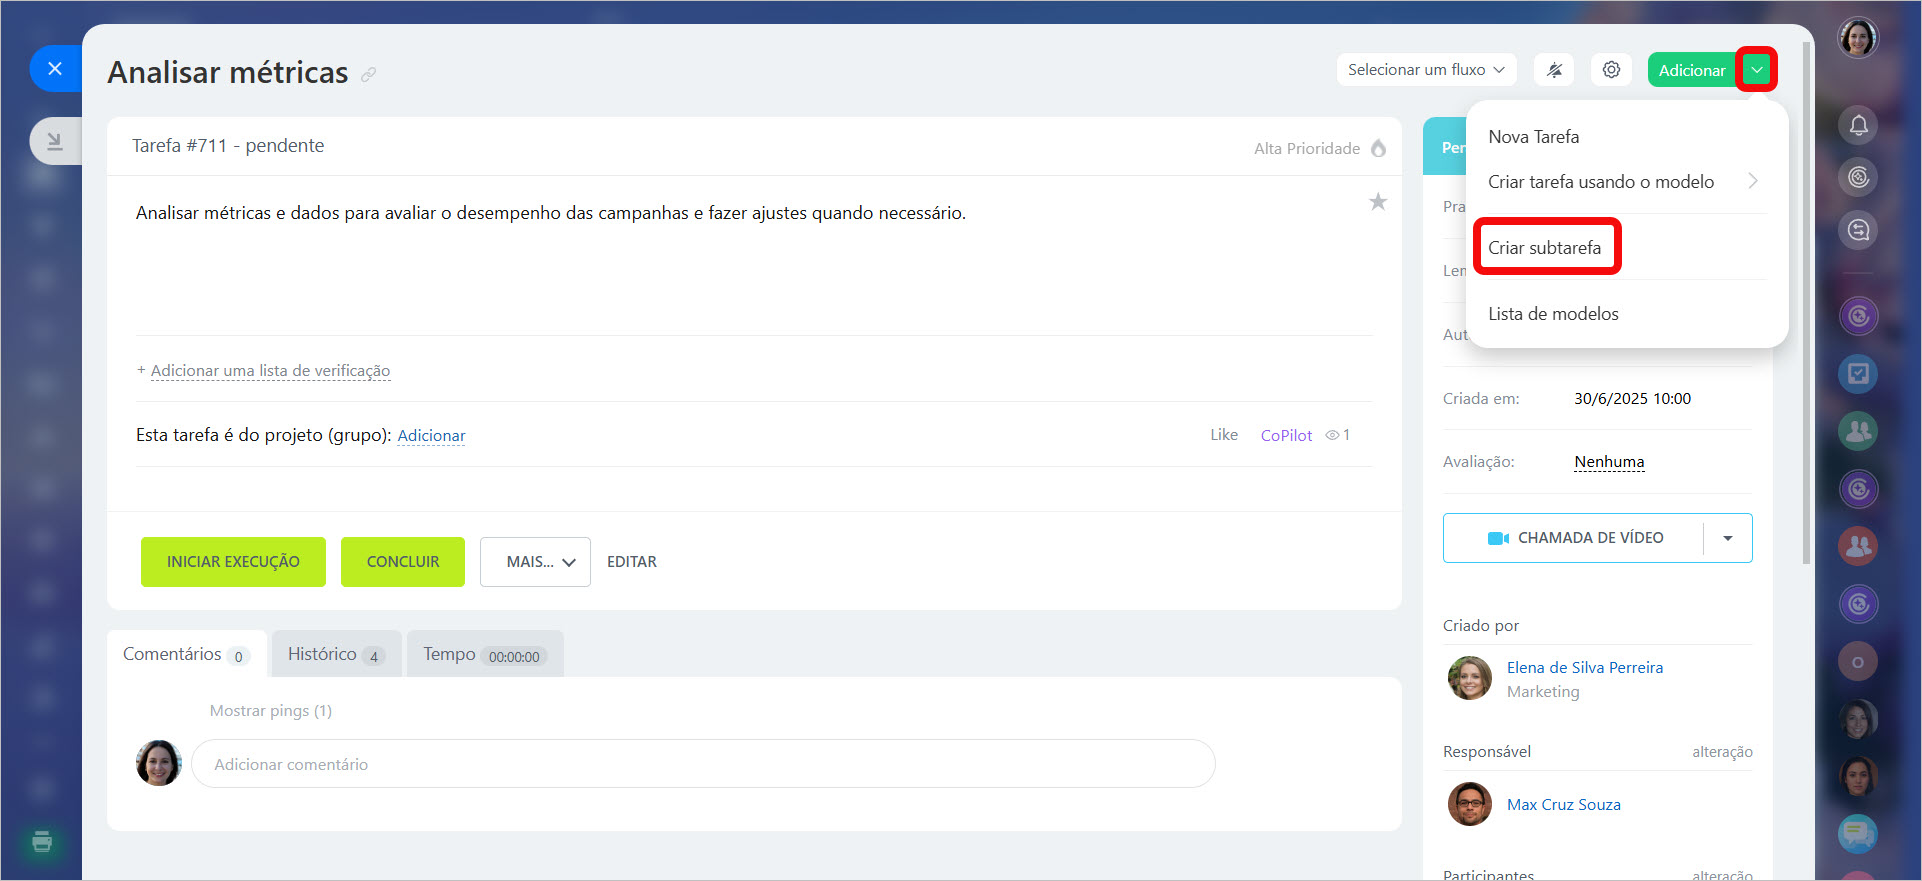This screenshot has height=881, width=1922.
Task: Toggle the favorite star on the task description
Action: coord(1378,202)
